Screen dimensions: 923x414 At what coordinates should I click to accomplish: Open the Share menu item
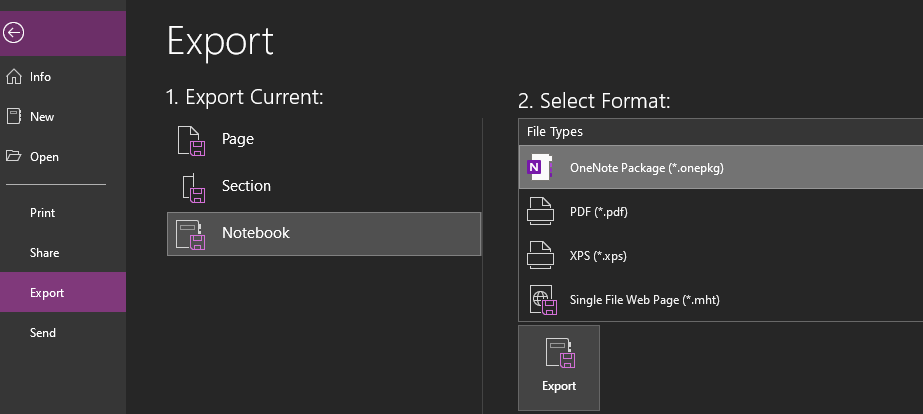45,253
